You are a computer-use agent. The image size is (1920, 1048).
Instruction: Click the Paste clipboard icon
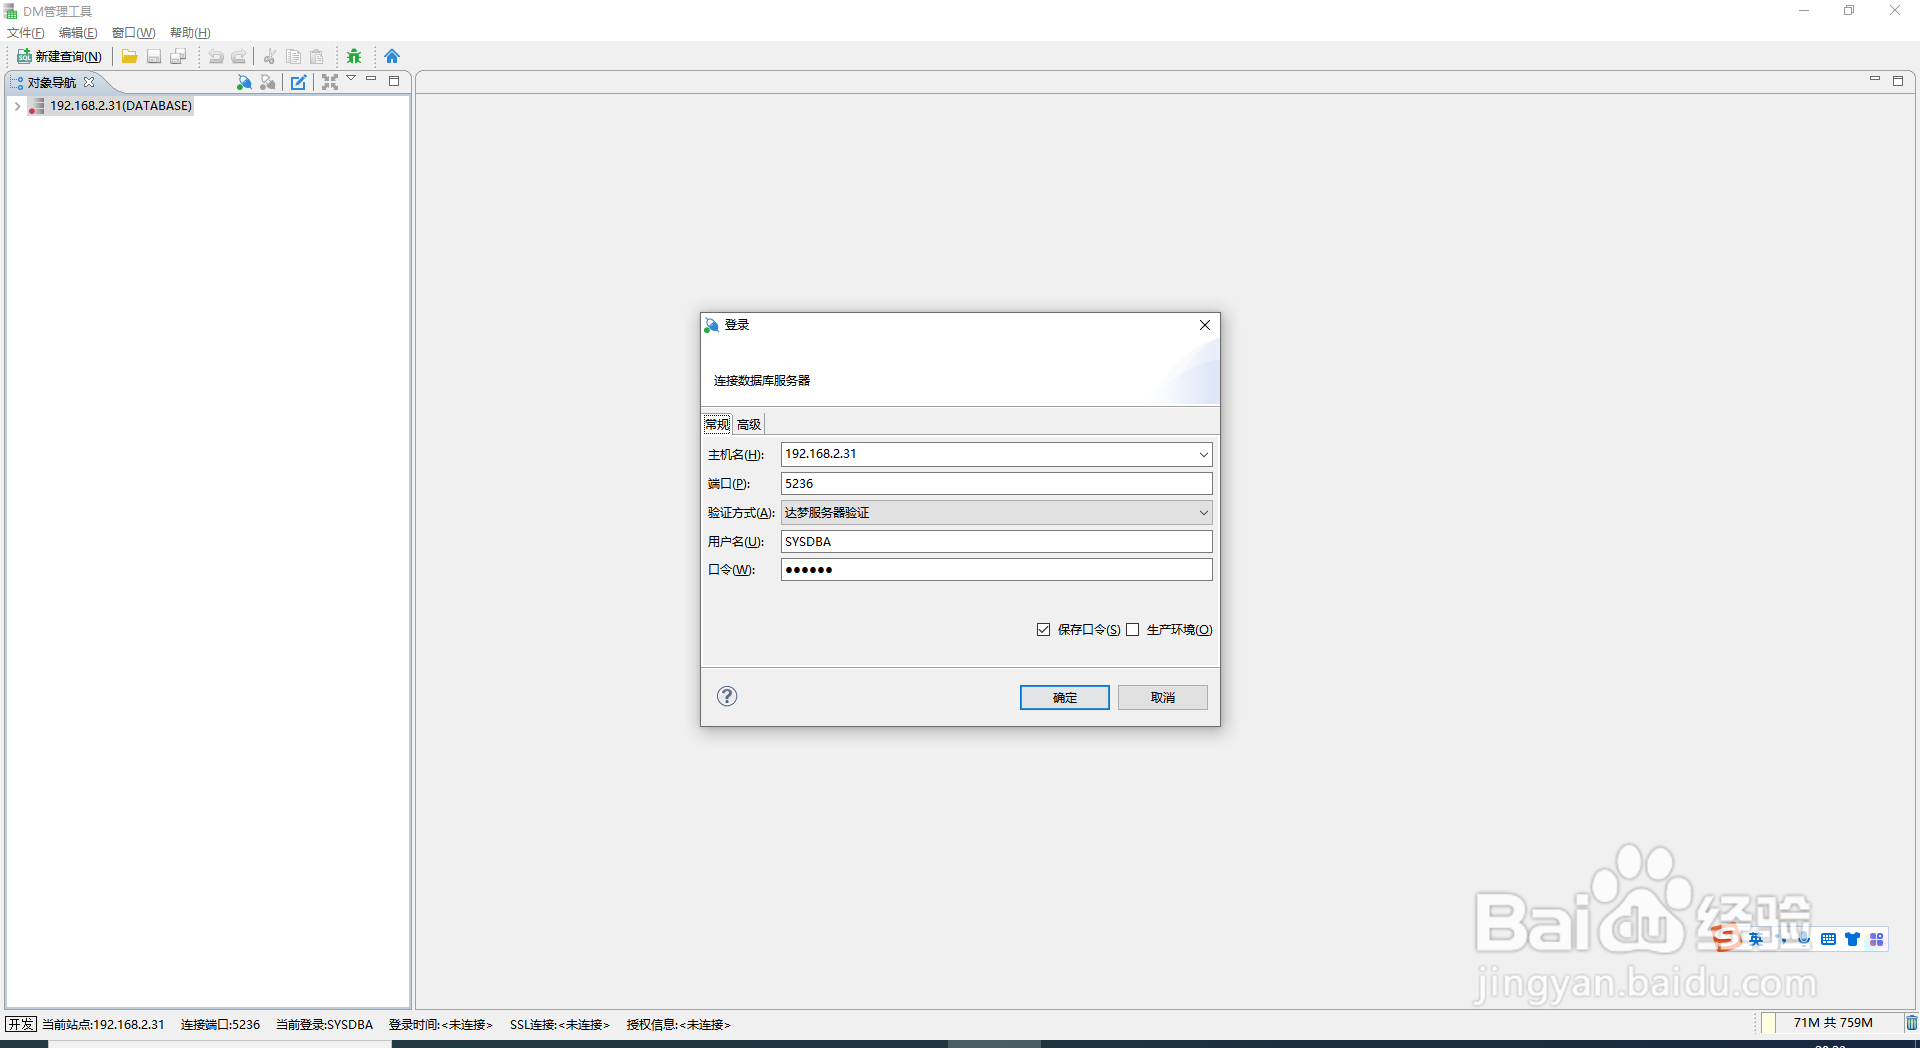coord(317,56)
